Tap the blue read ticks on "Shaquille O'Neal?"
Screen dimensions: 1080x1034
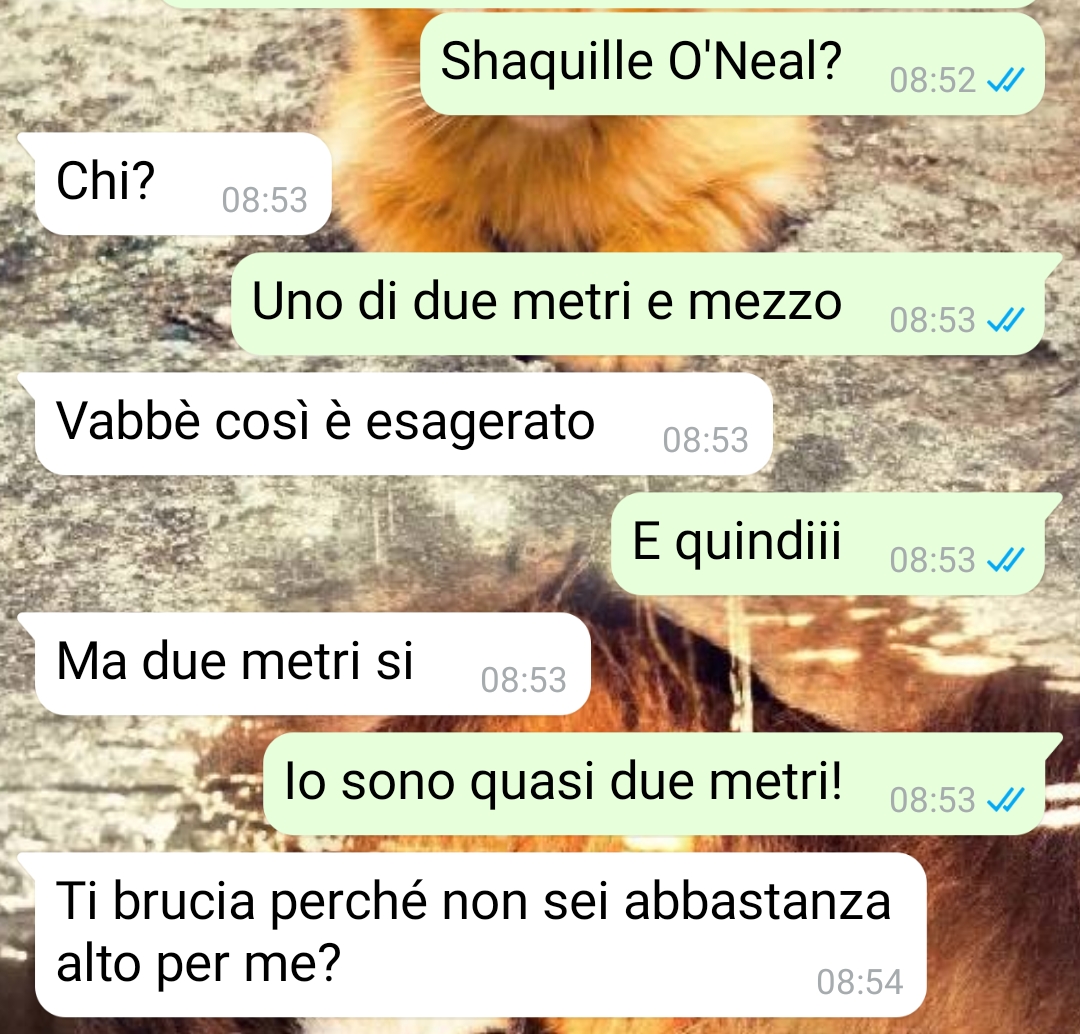coord(1006,80)
